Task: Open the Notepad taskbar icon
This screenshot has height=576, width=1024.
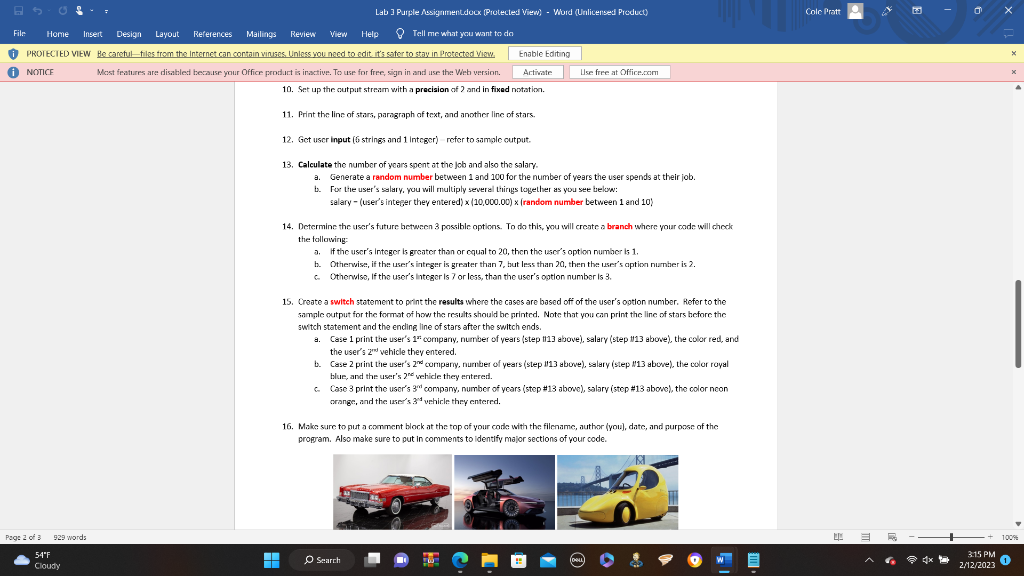Action: pos(753,560)
